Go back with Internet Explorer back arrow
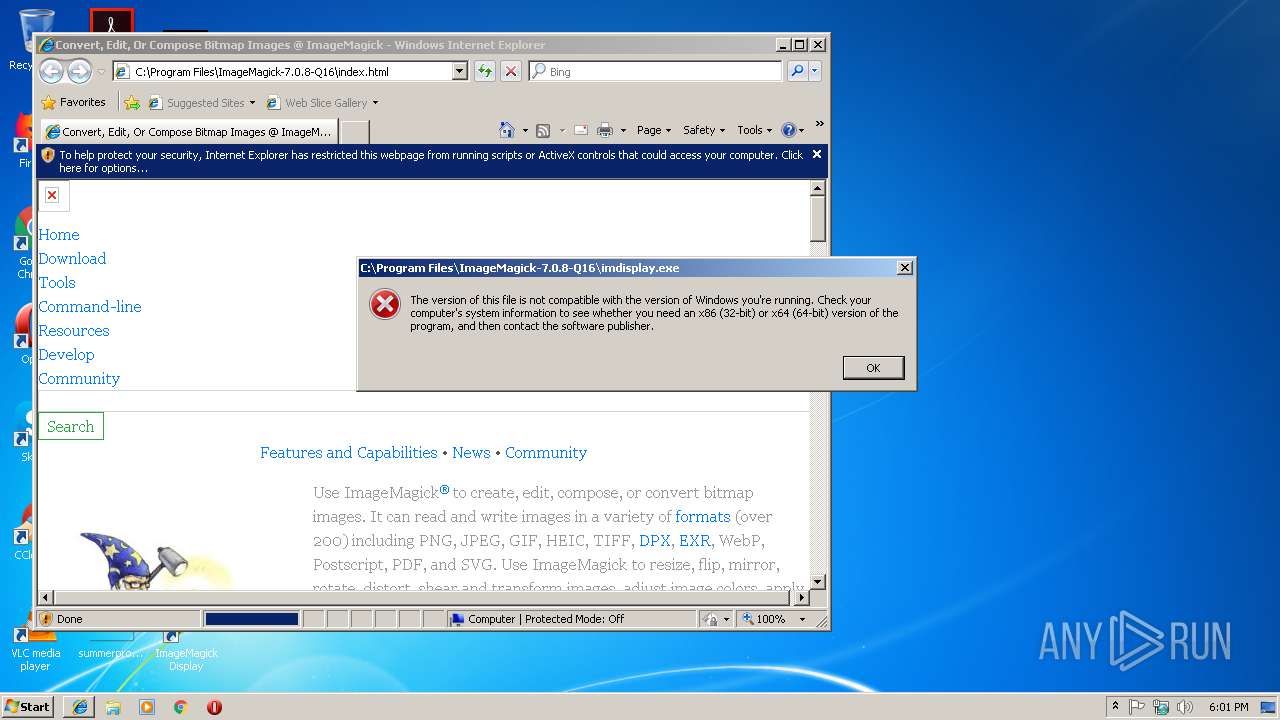1280x720 pixels. (51, 71)
